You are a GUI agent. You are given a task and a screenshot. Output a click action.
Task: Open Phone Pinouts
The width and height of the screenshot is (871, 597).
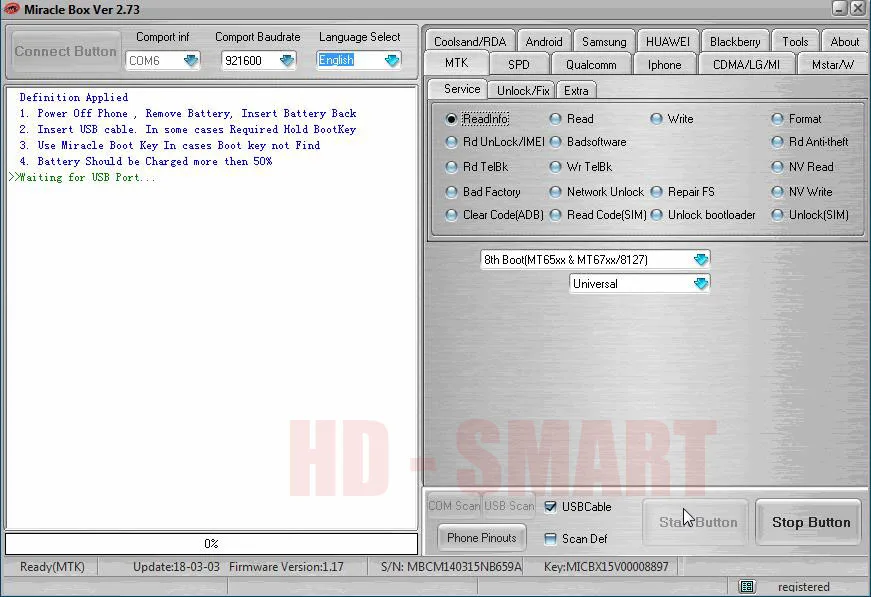click(482, 538)
